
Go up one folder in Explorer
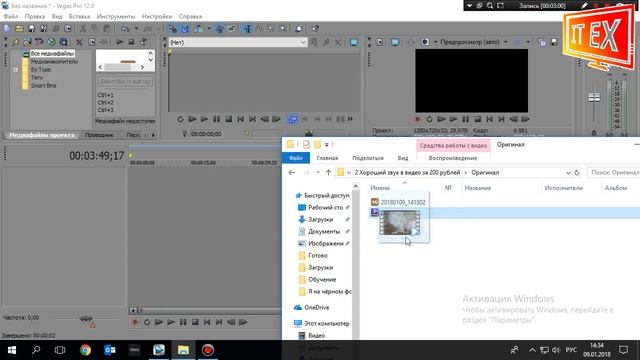tap(328, 173)
